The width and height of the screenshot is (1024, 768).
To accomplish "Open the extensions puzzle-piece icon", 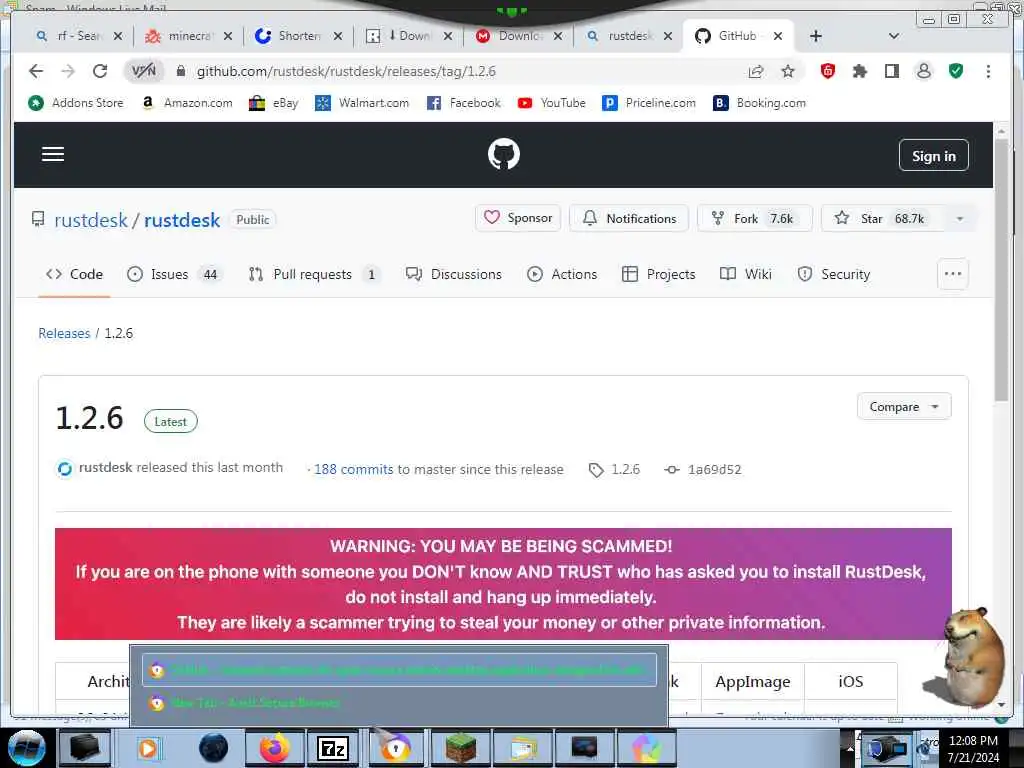I will point(859,71).
